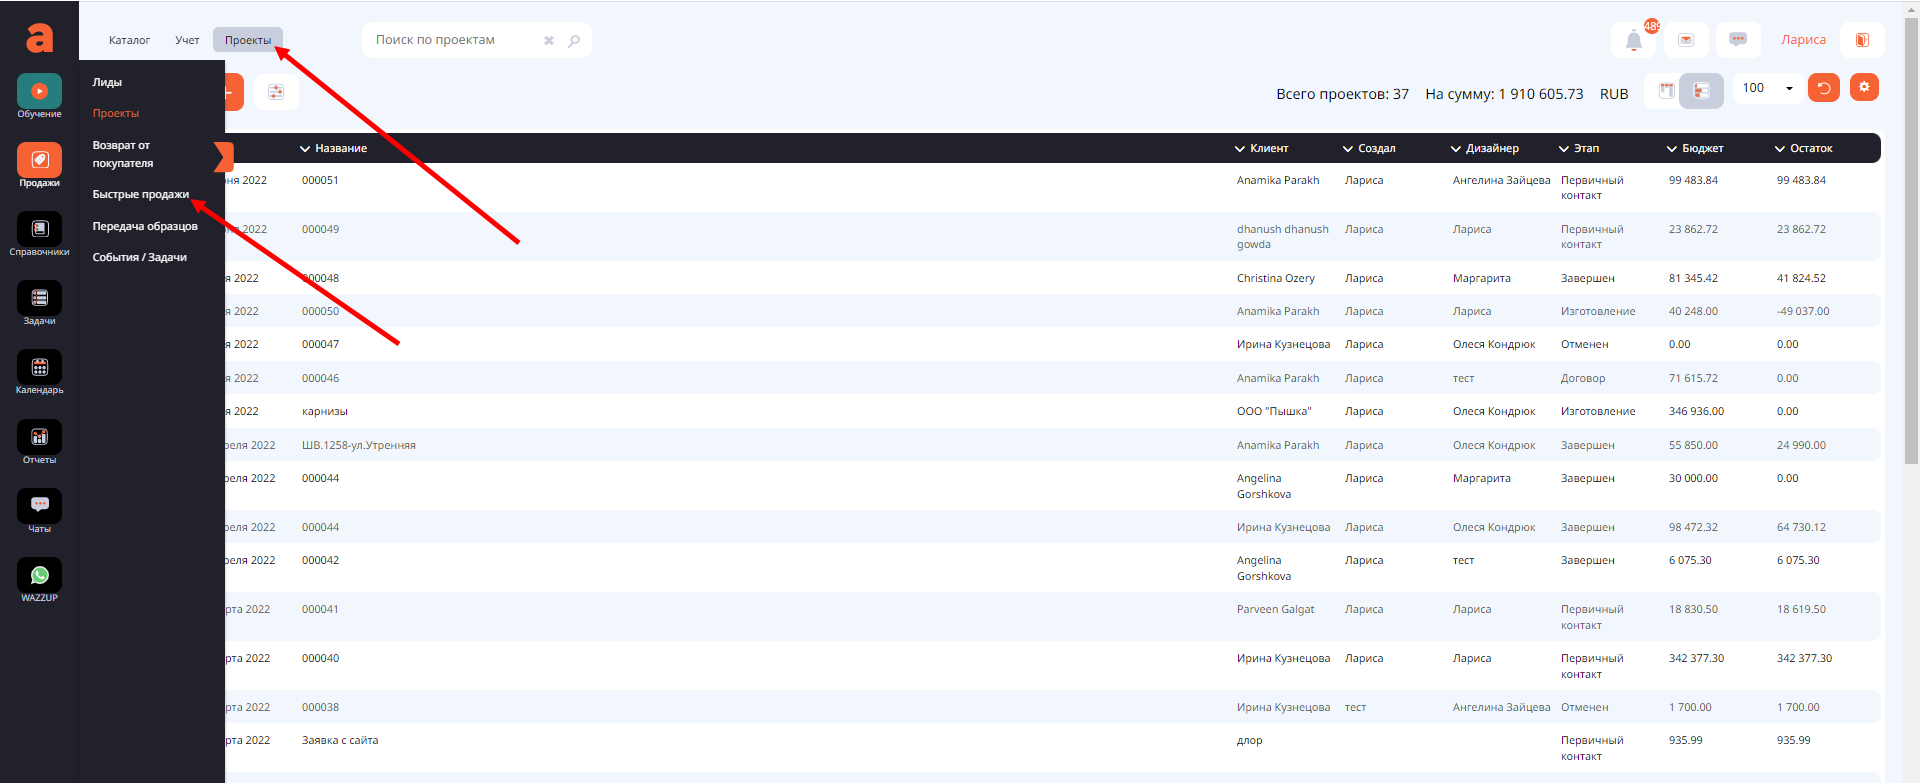Switch to kanban board view
Screen dimensions: 1920x783
click(1666, 90)
